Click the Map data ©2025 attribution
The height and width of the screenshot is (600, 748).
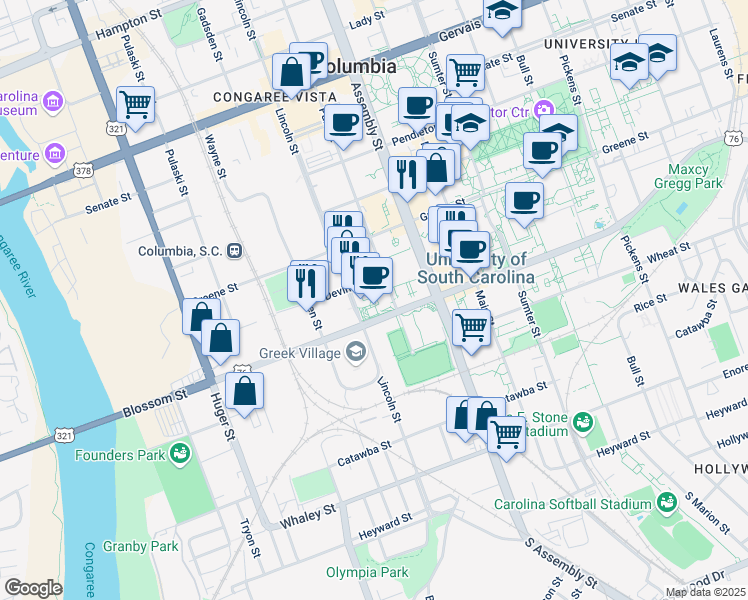705,593
